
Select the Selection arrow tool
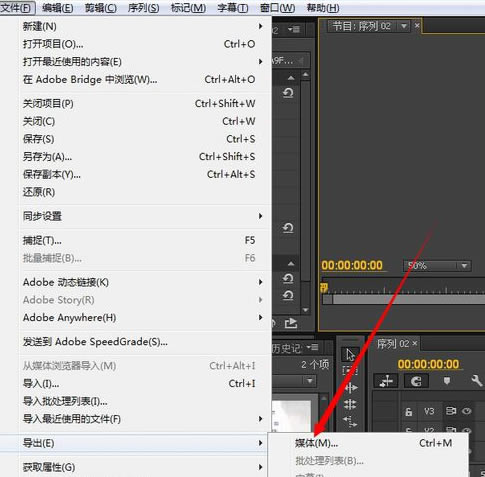(350, 354)
